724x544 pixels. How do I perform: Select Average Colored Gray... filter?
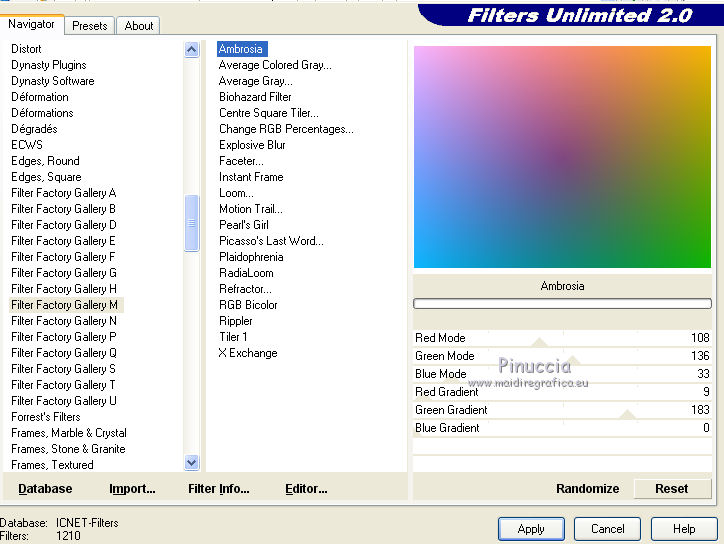click(275, 65)
